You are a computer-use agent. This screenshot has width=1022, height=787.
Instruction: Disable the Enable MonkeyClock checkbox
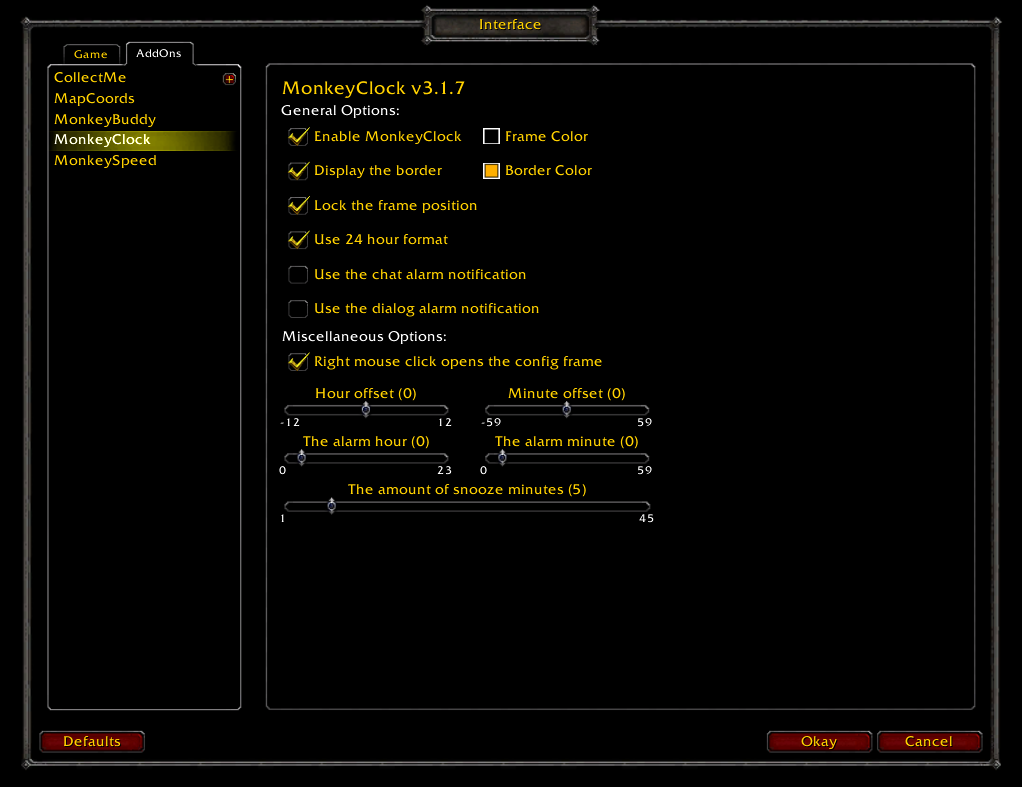tap(298, 136)
